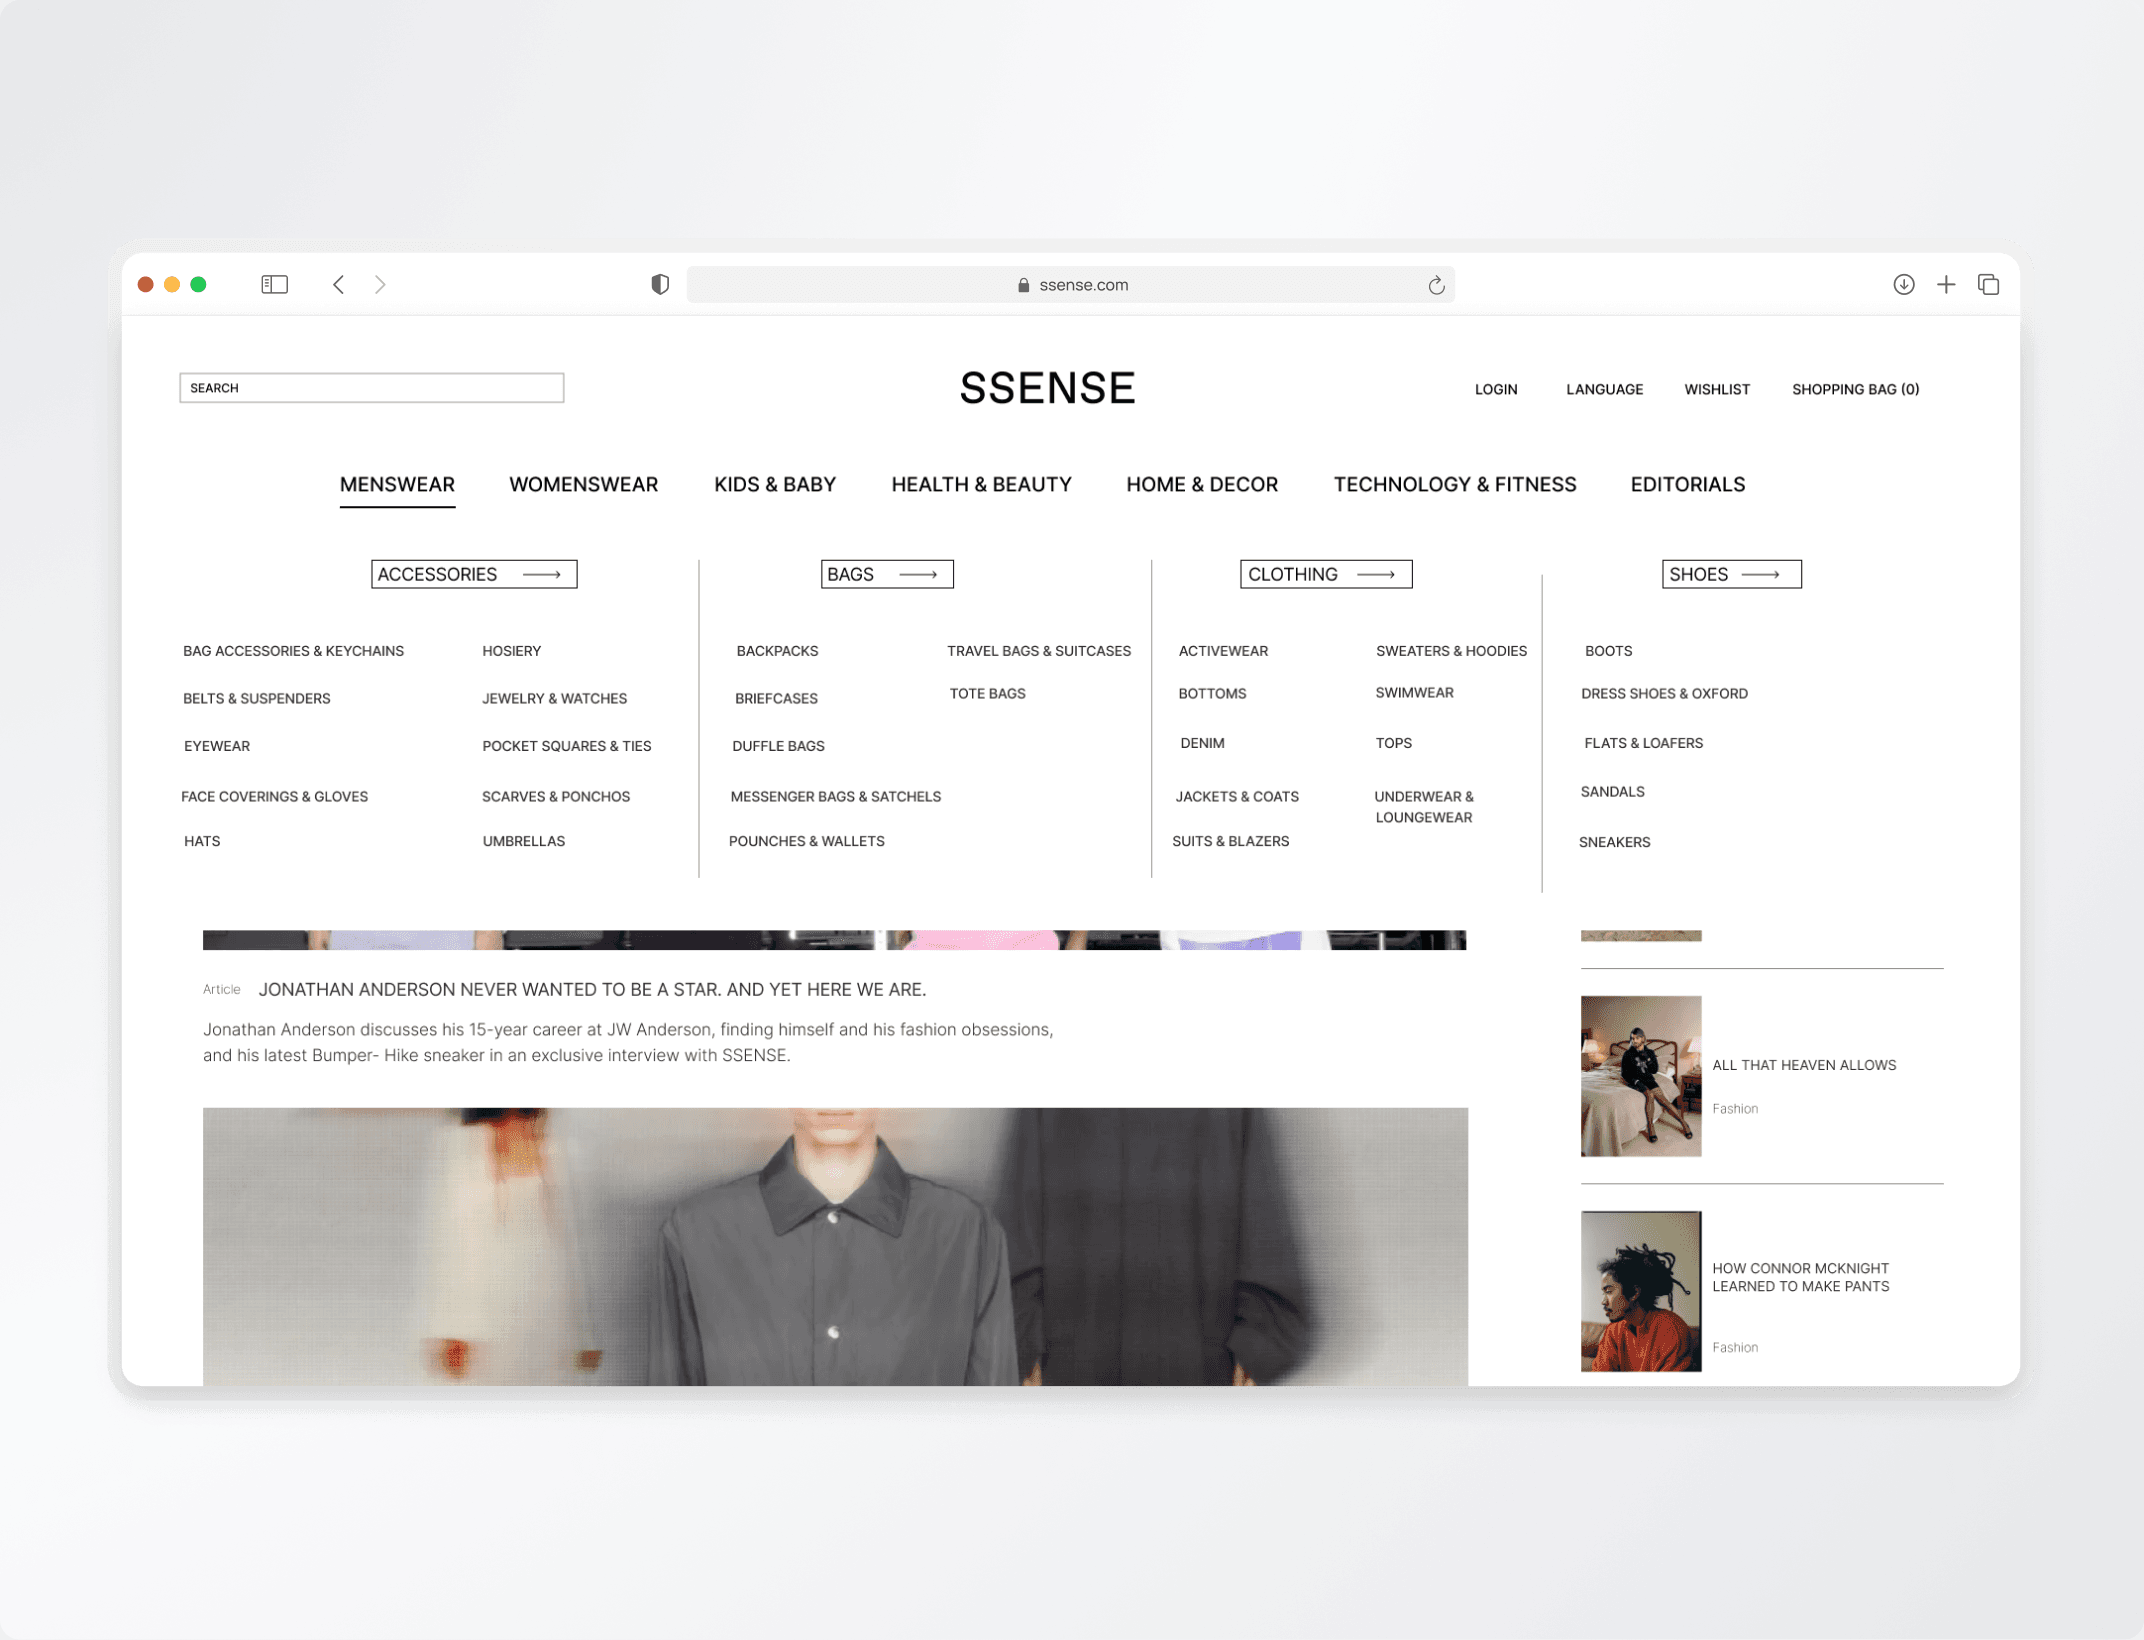Select the HOME & DECOR tab
Image resolution: width=2144 pixels, height=1640 pixels.
[1202, 485]
